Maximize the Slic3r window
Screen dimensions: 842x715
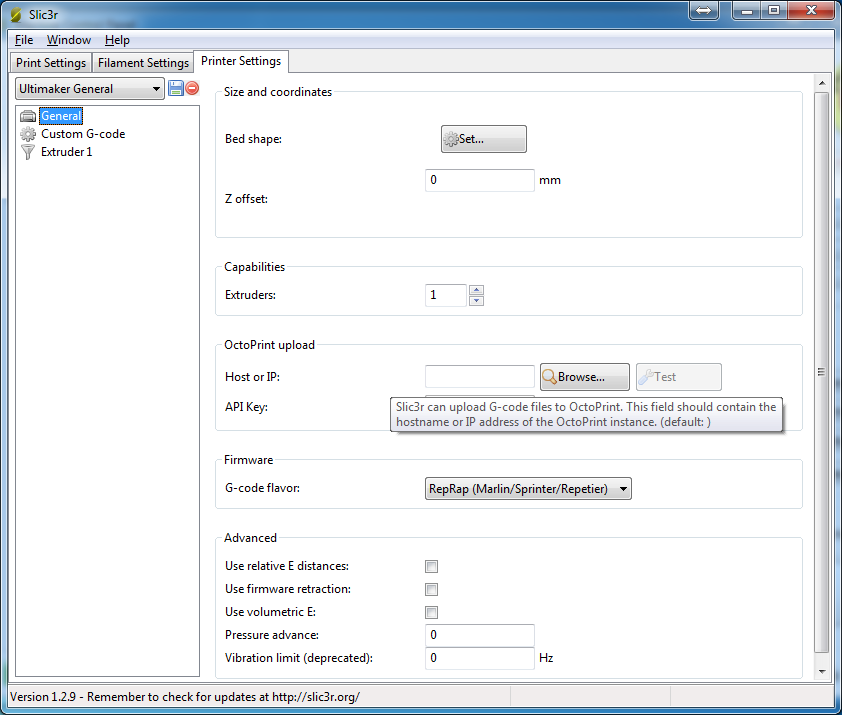pyautogui.click(x=774, y=10)
